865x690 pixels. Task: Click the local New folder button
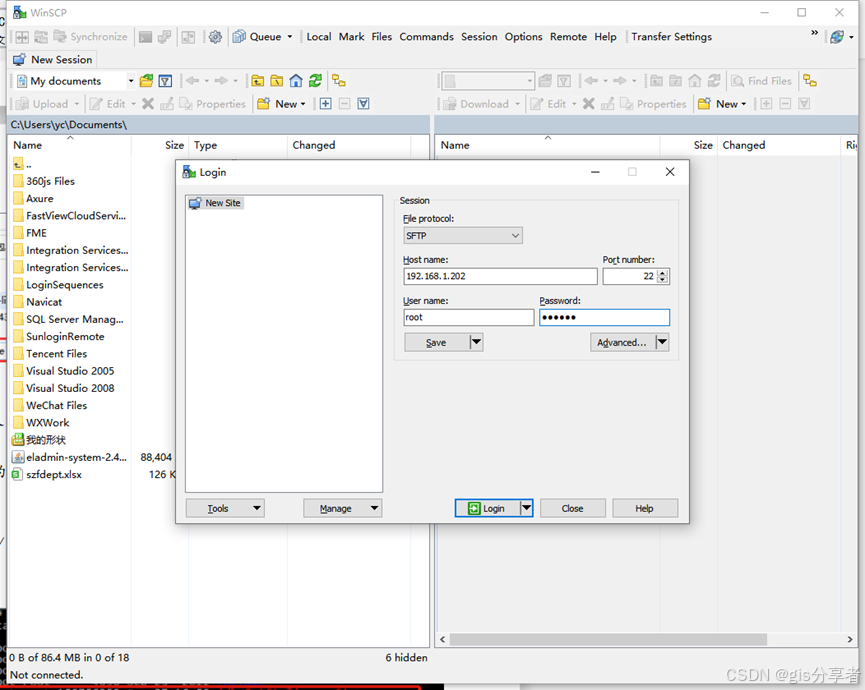281,104
